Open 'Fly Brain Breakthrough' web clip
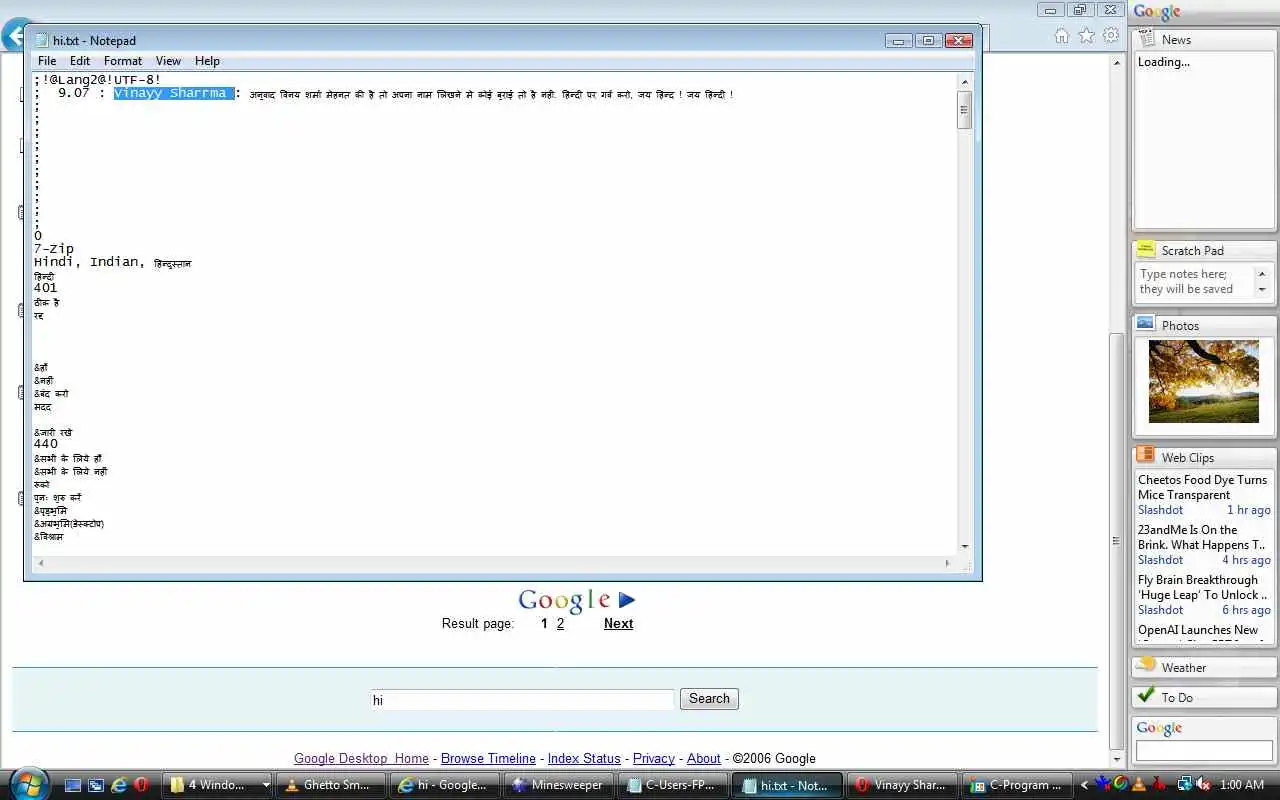 tap(1202, 587)
